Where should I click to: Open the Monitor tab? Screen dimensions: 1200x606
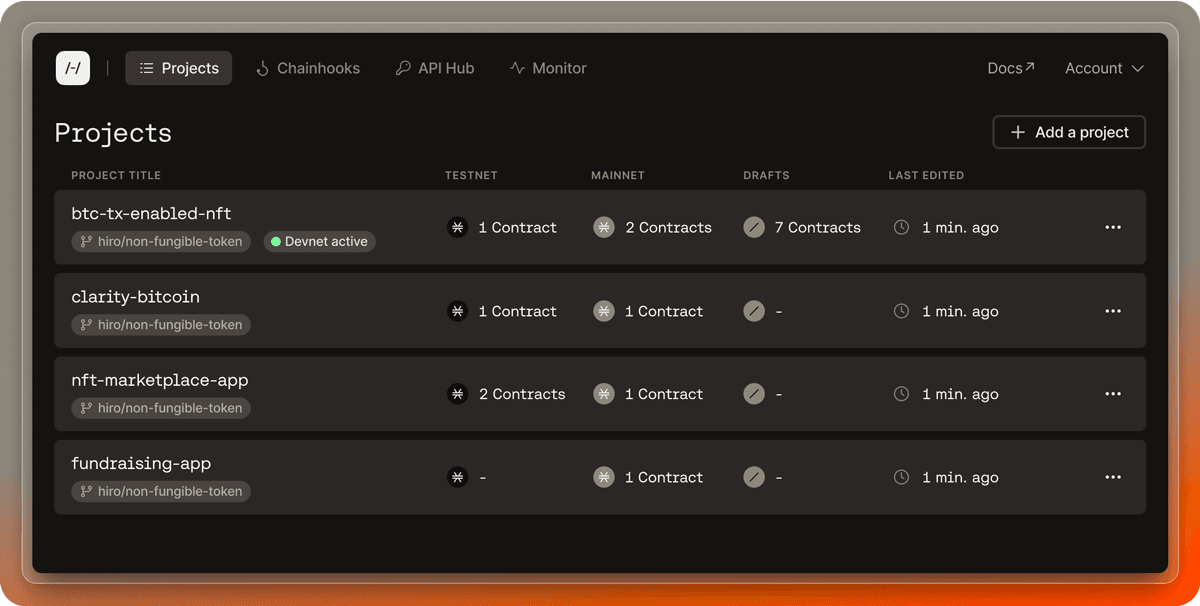[548, 68]
